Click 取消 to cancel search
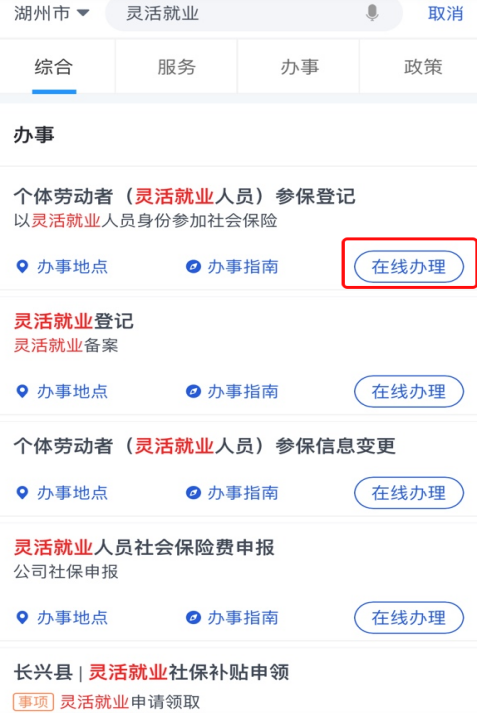477x713 pixels. tap(445, 14)
